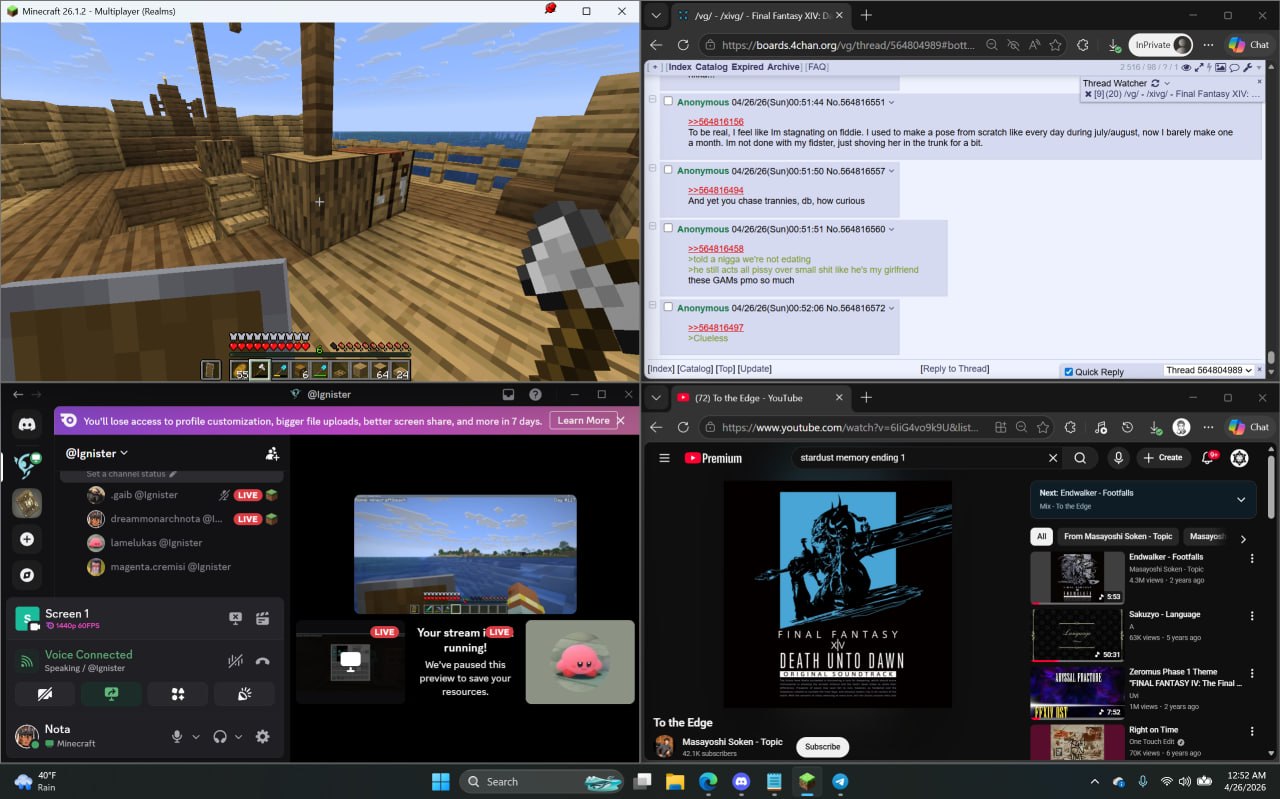Click the YouTube search magnifier button
The height and width of the screenshot is (799, 1280).
click(1080, 458)
